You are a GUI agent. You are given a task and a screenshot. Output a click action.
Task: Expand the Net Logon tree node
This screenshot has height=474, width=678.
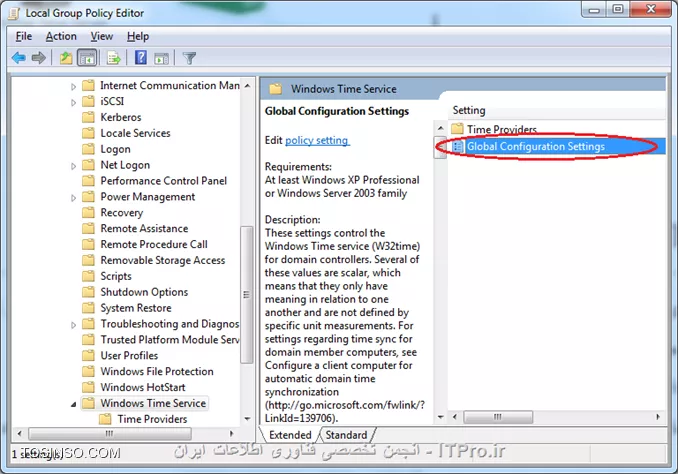[74, 166]
